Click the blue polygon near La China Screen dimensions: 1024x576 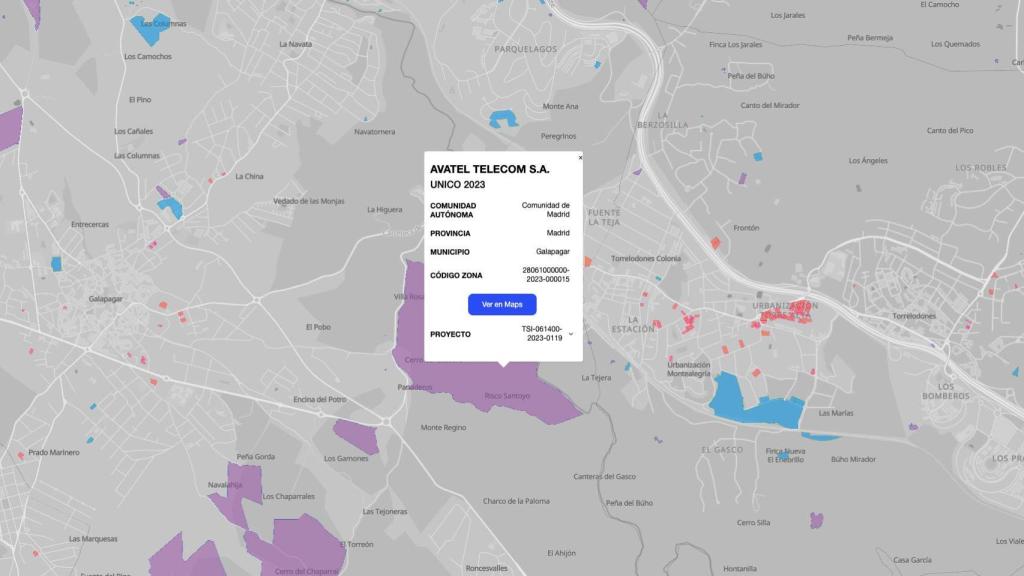click(169, 207)
